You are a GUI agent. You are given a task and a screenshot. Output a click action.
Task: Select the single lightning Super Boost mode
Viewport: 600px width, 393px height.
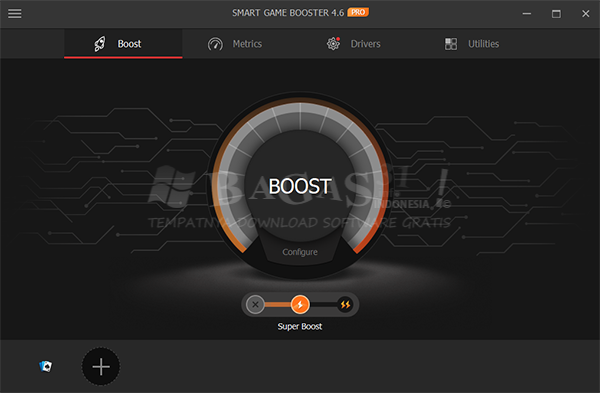coord(300,305)
